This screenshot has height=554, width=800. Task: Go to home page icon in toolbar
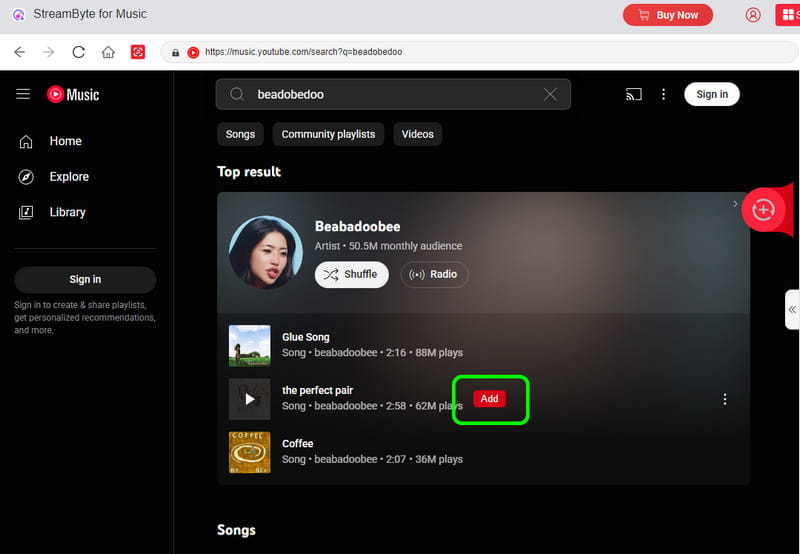click(x=108, y=52)
